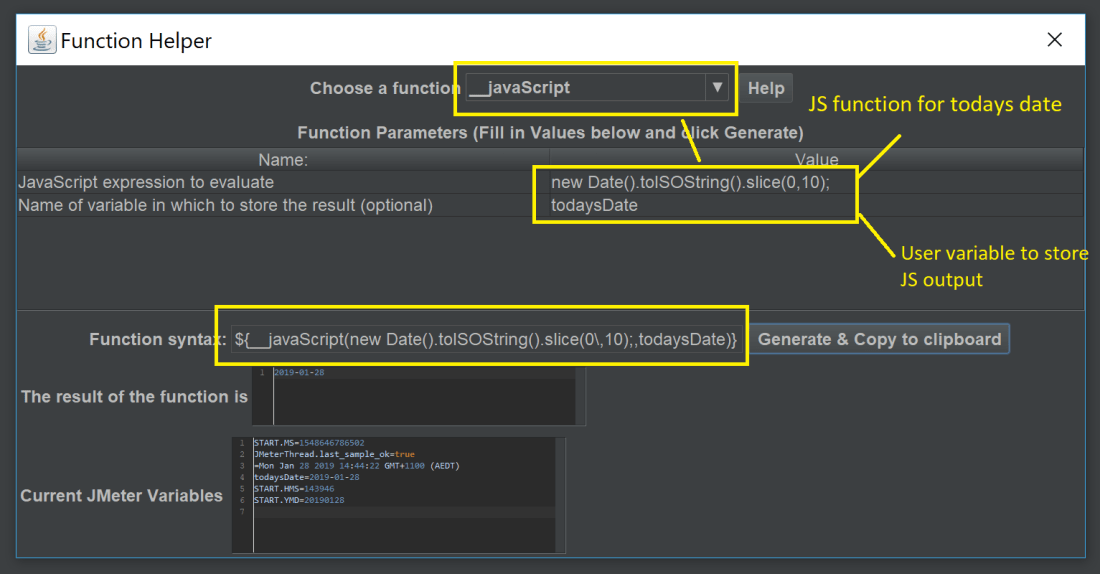Viewport: 1100px width, 574px height.
Task: Select 'Name of variable in which to store' row
Action: coord(550,206)
